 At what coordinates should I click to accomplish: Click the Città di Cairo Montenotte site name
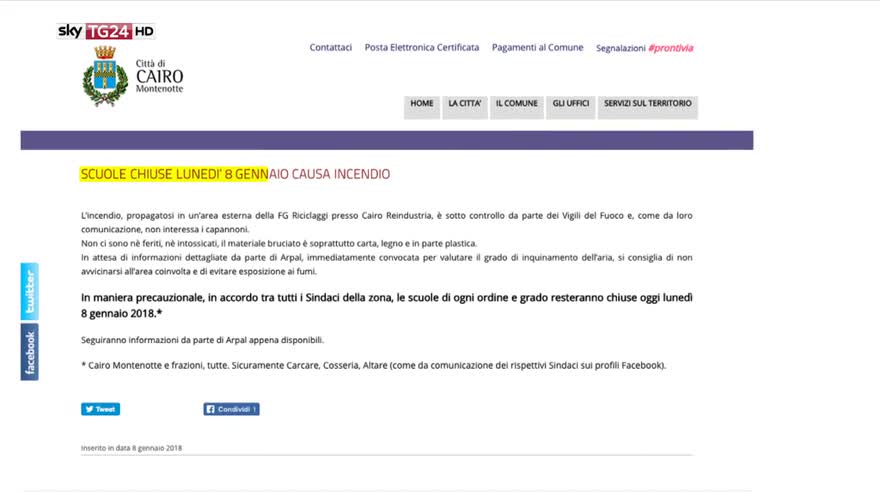[159, 76]
